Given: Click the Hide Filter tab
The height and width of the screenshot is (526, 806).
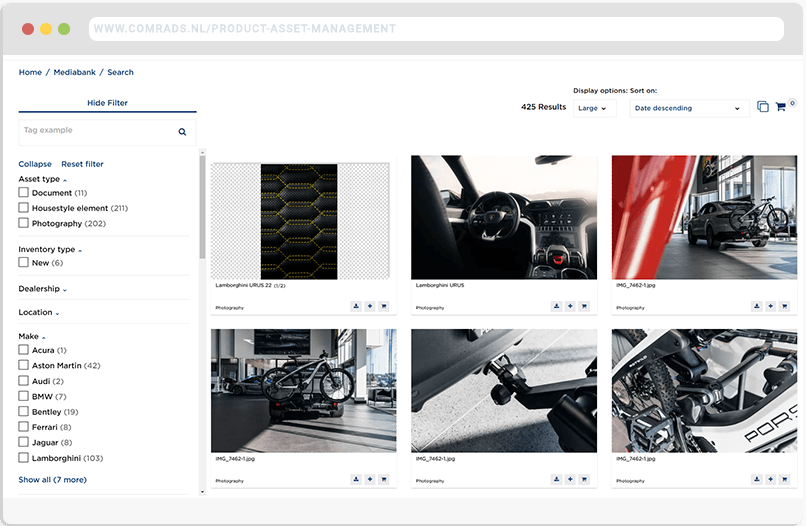Looking at the screenshot, I should (x=107, y=103).
